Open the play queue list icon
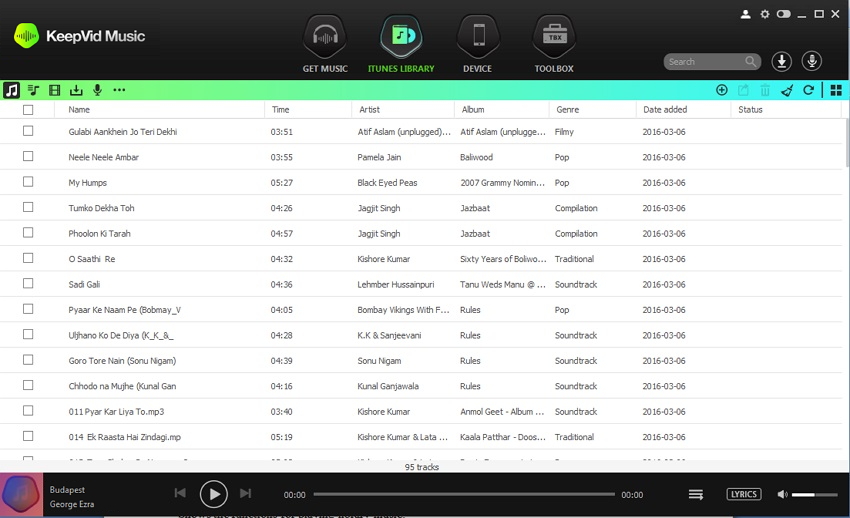The height and width of the screenshot is (518, 850). pyautogui.click(x=696, y=494)
